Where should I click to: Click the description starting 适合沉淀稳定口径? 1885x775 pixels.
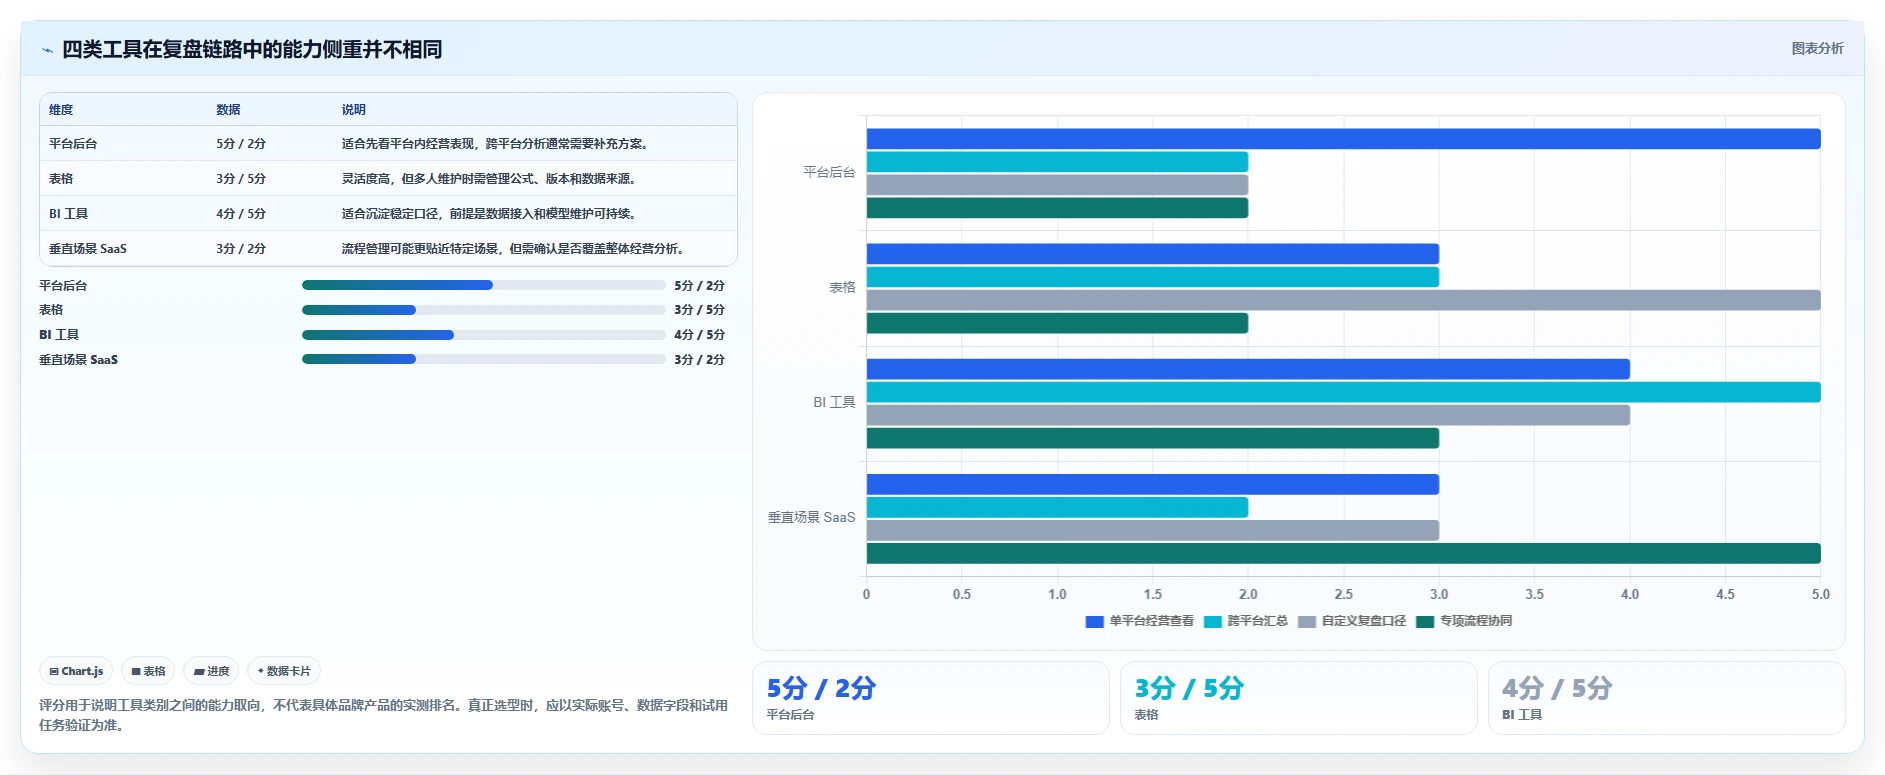pos(491,214)
